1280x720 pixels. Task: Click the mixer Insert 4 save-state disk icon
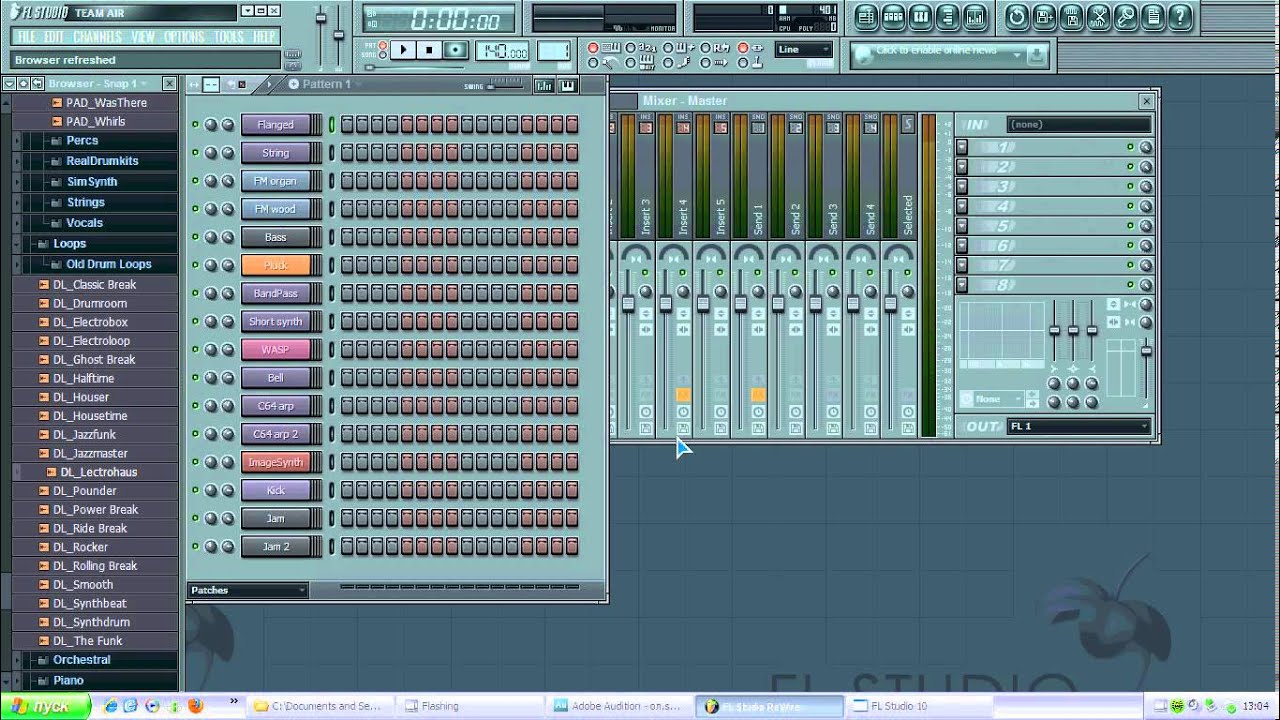(x=683, y=428)
